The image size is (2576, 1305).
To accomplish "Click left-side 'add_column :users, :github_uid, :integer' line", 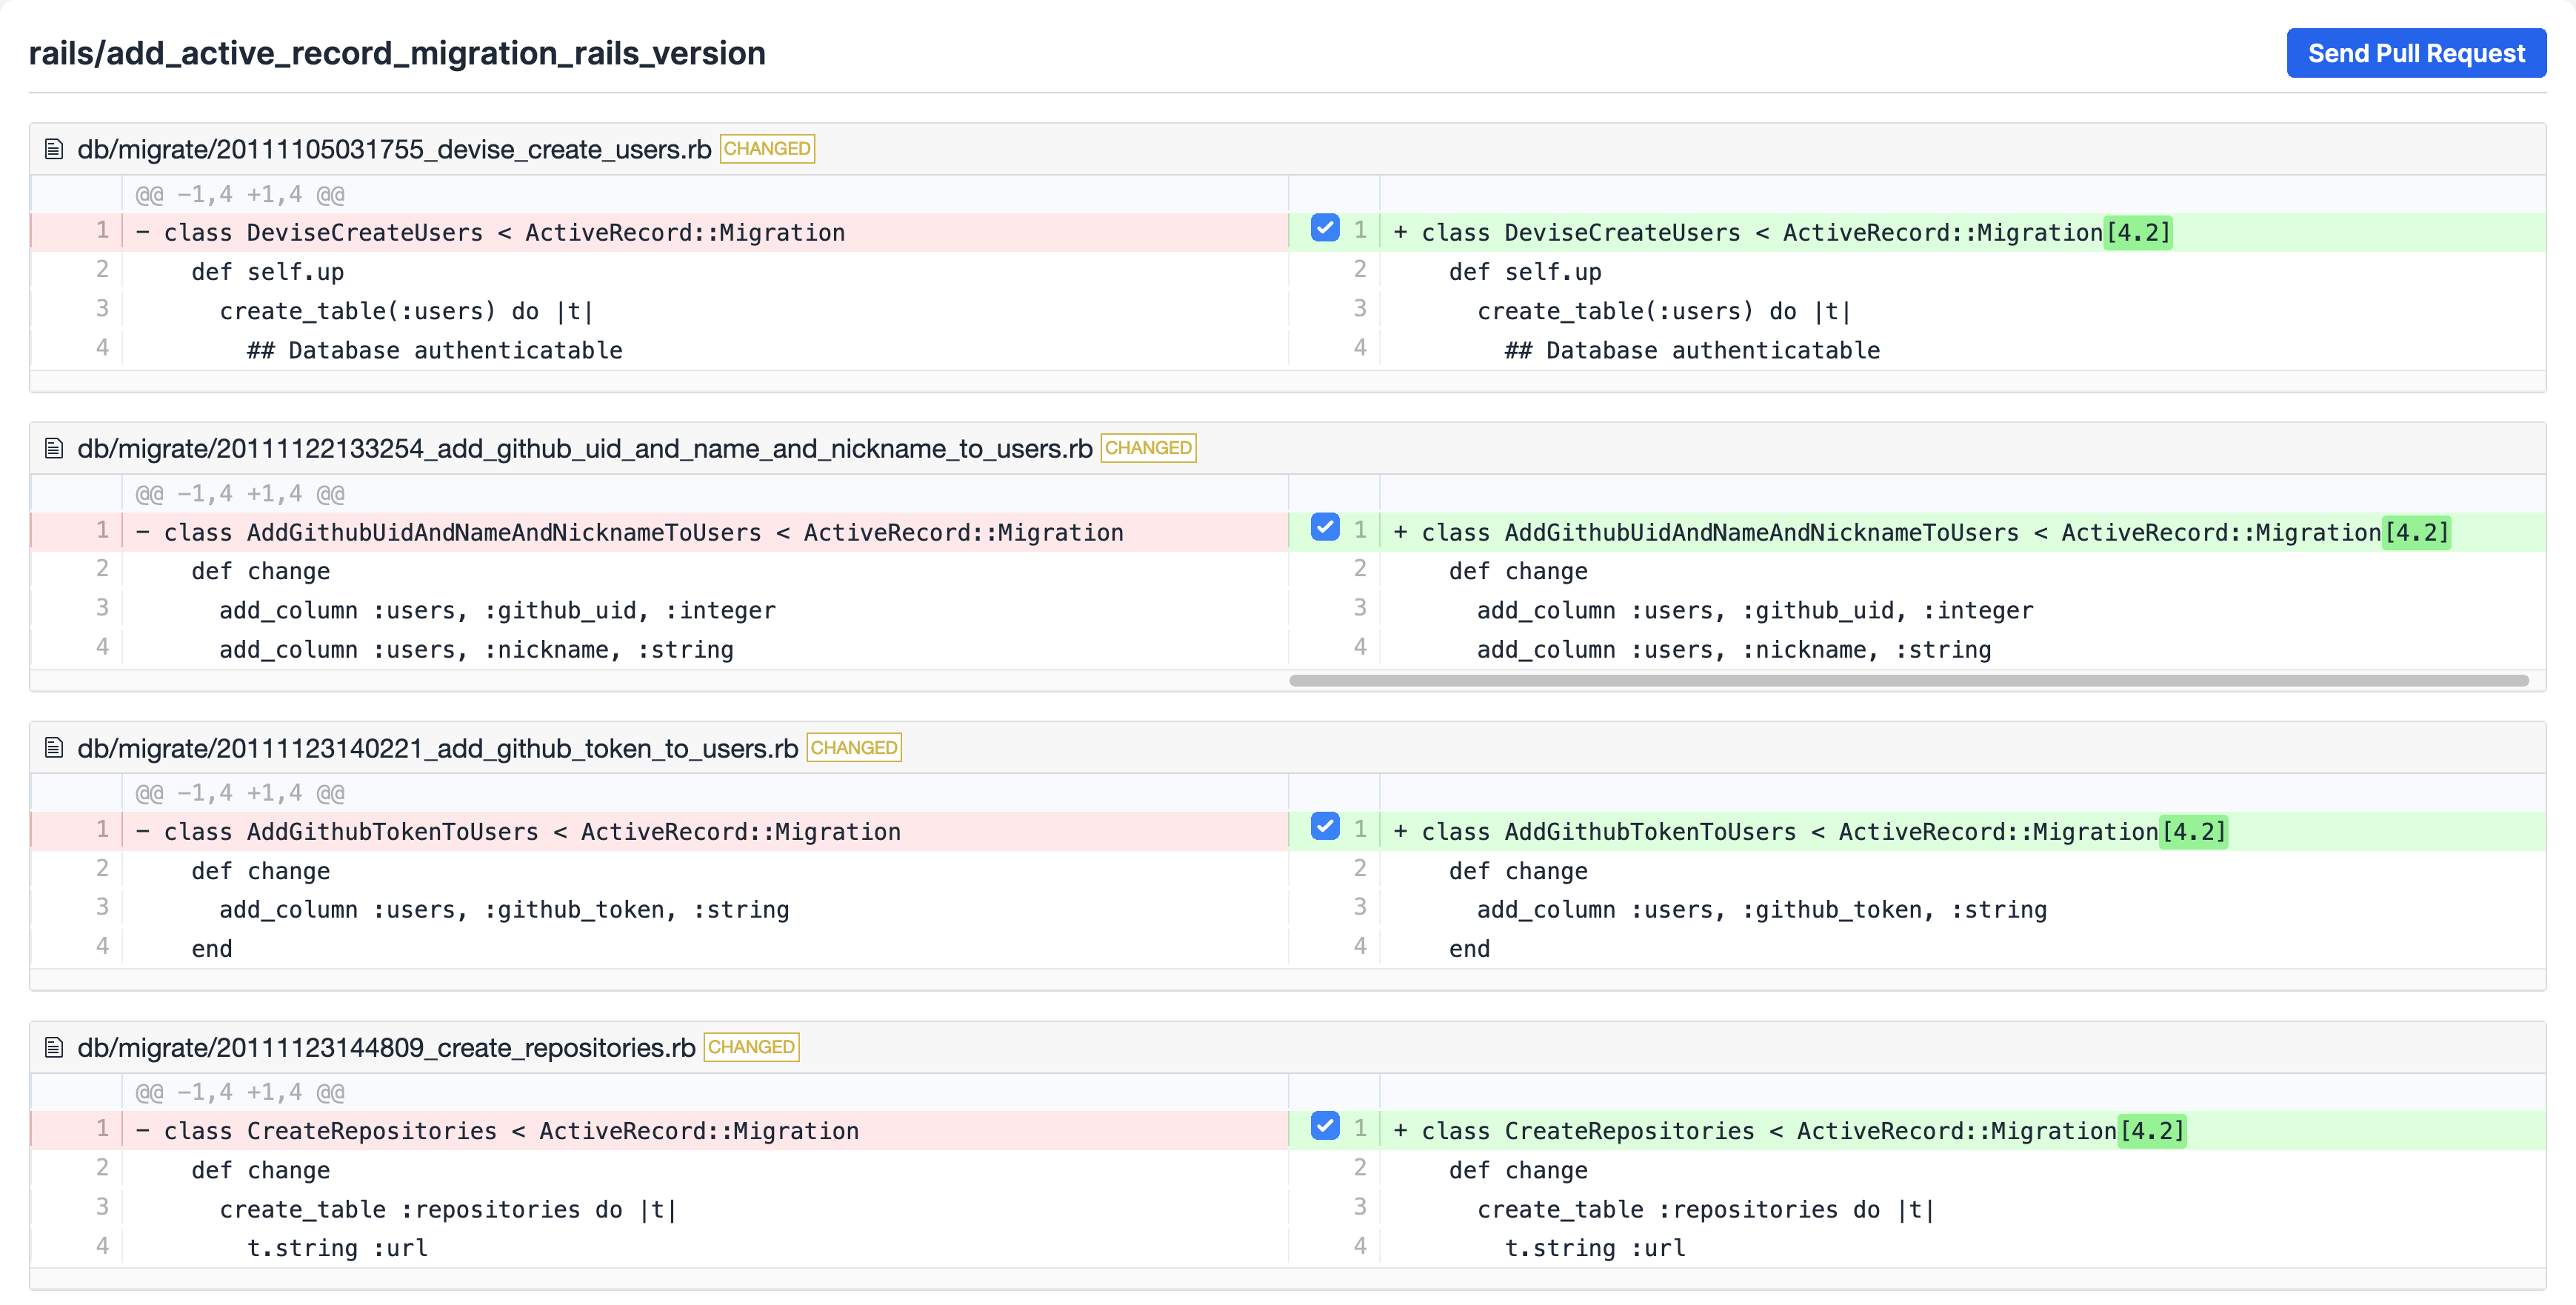I will click(497, 610).
